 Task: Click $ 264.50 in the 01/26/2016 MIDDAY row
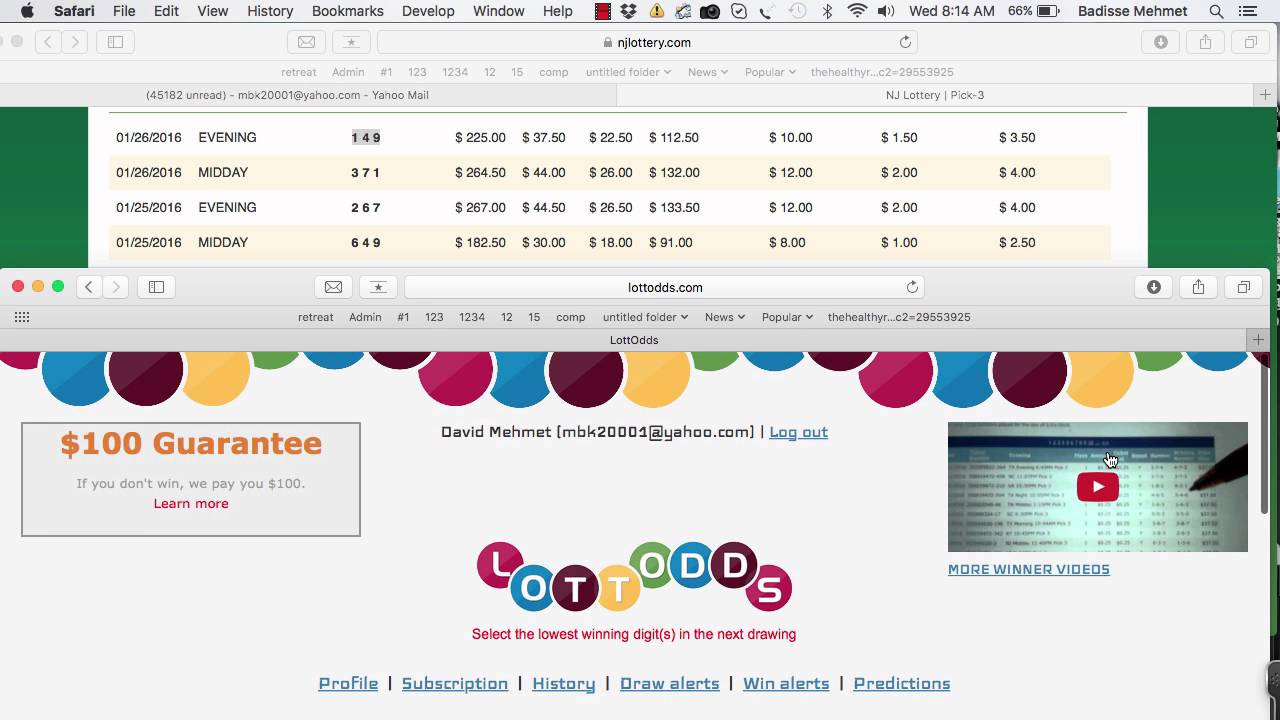pyautogui.click(x=480, y=173)
